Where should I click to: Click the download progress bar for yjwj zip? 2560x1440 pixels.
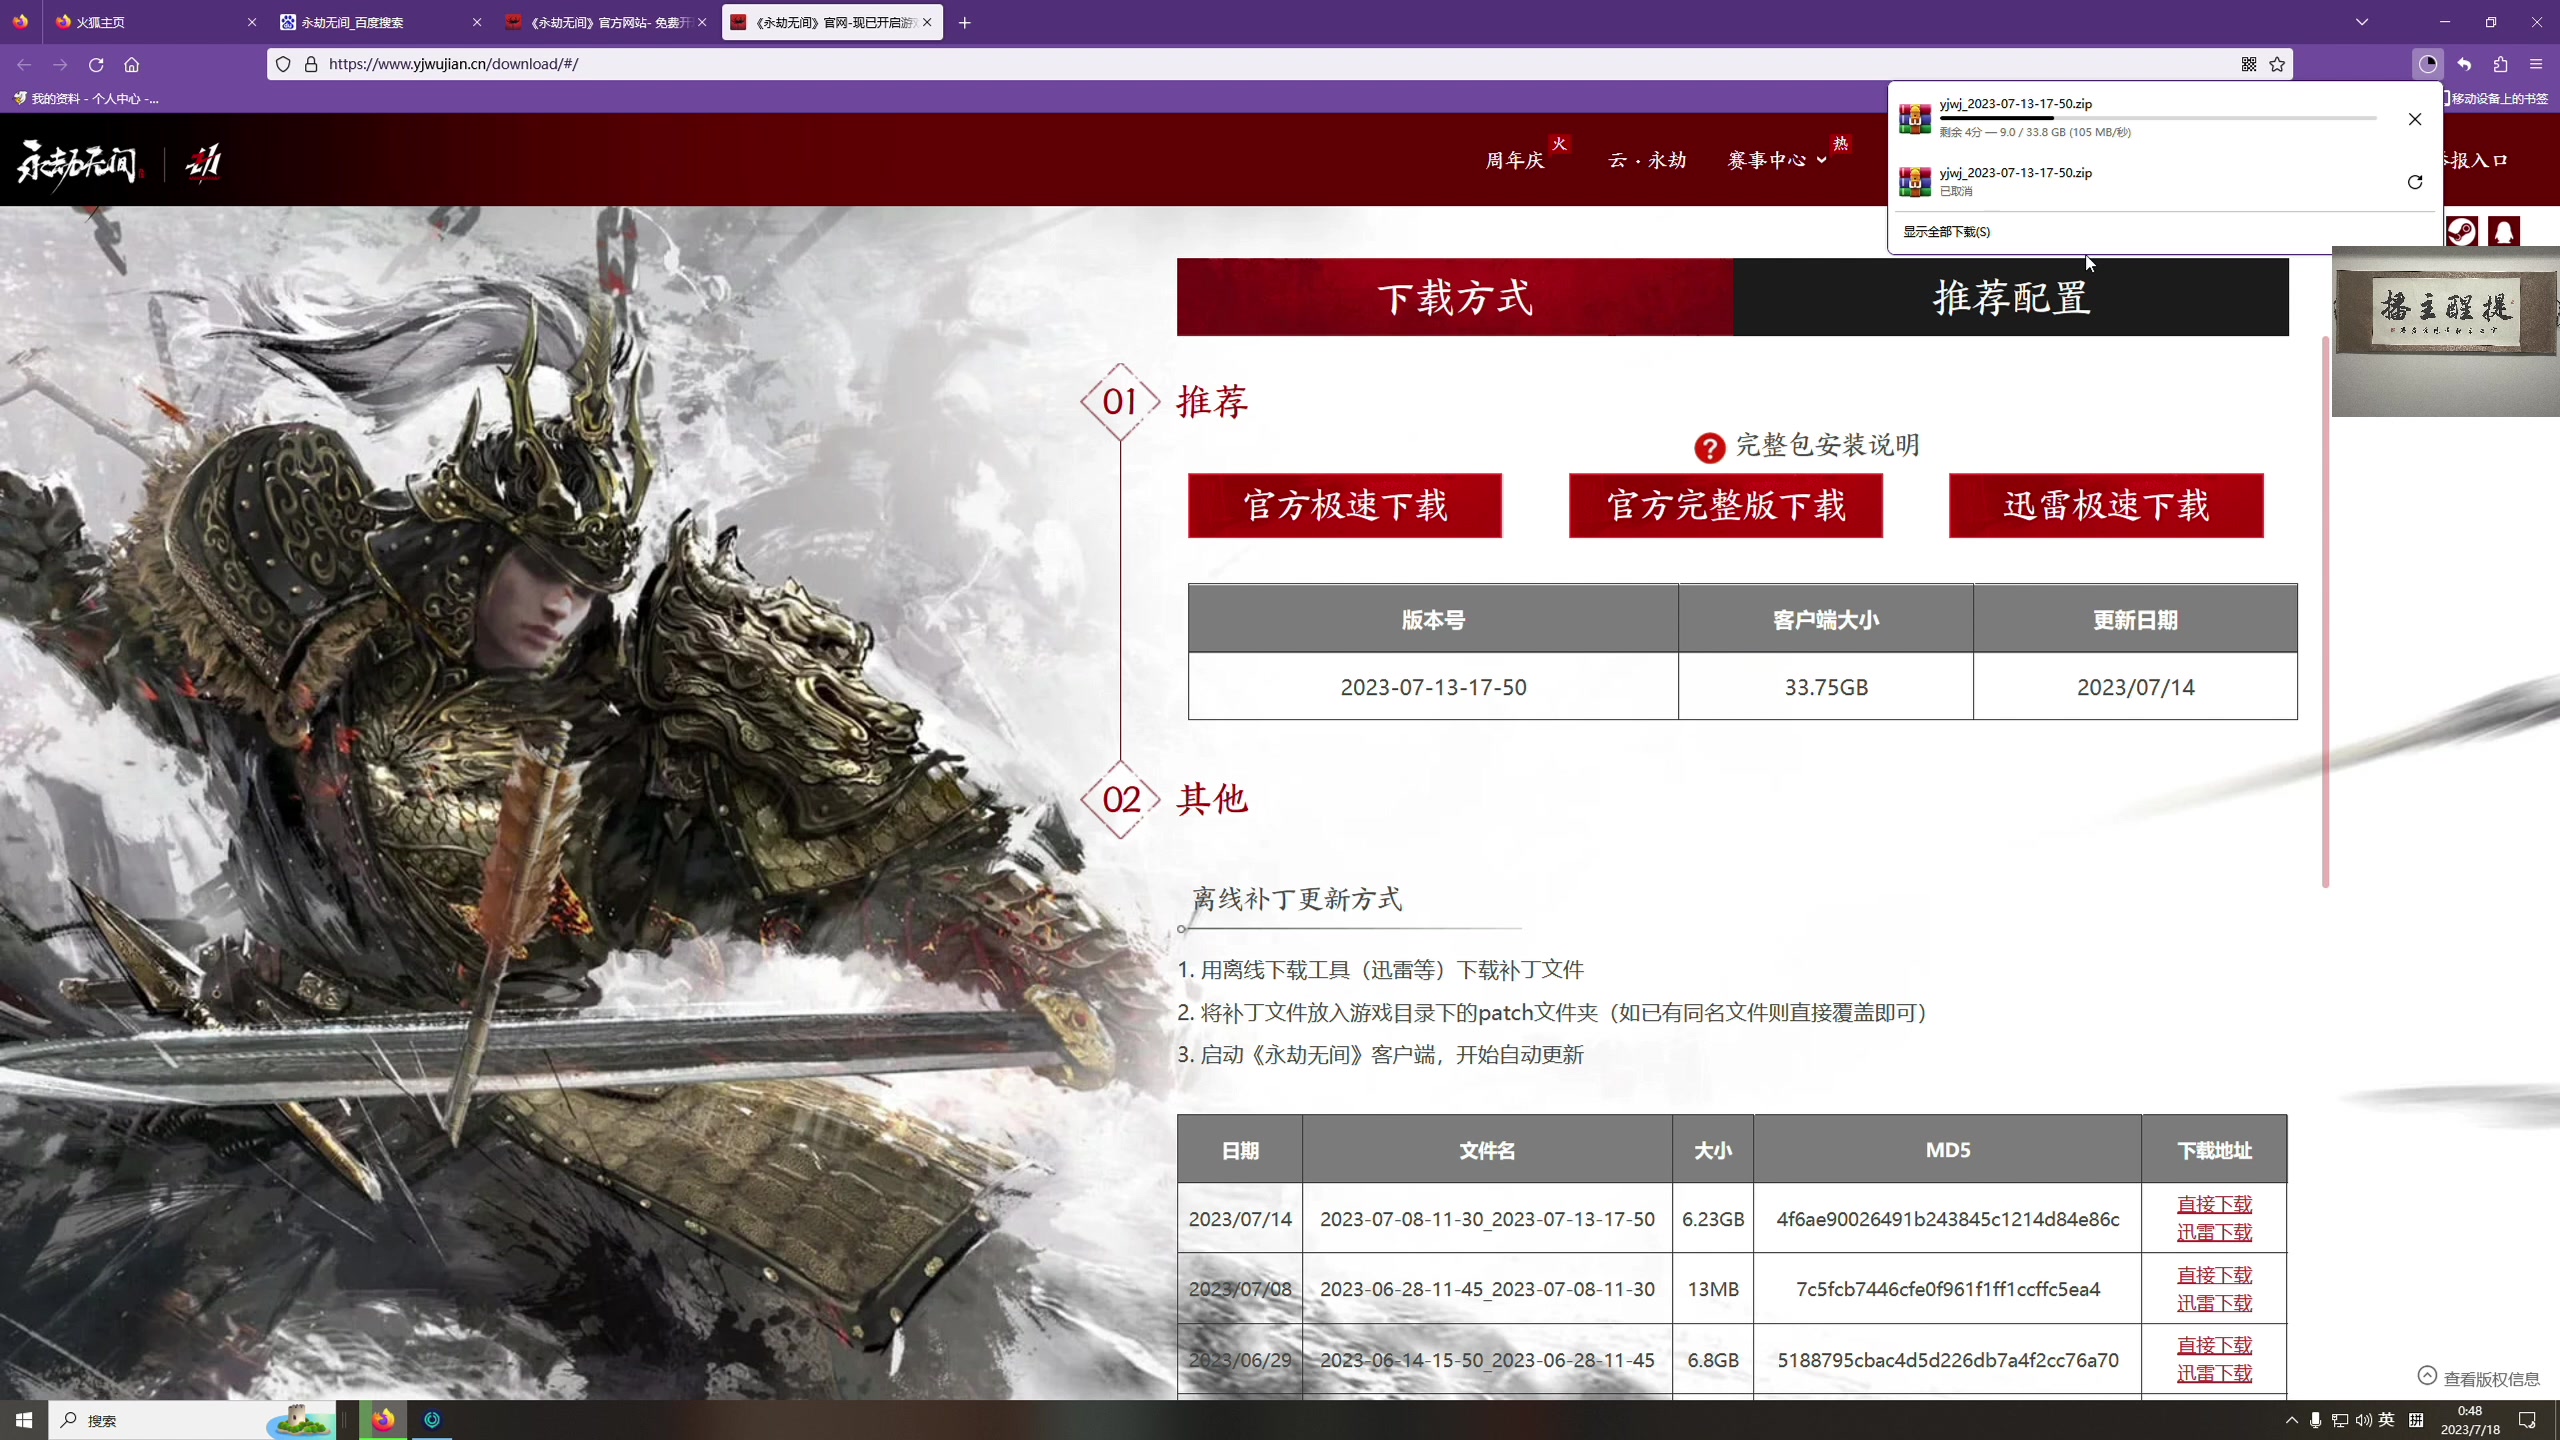2155,118
